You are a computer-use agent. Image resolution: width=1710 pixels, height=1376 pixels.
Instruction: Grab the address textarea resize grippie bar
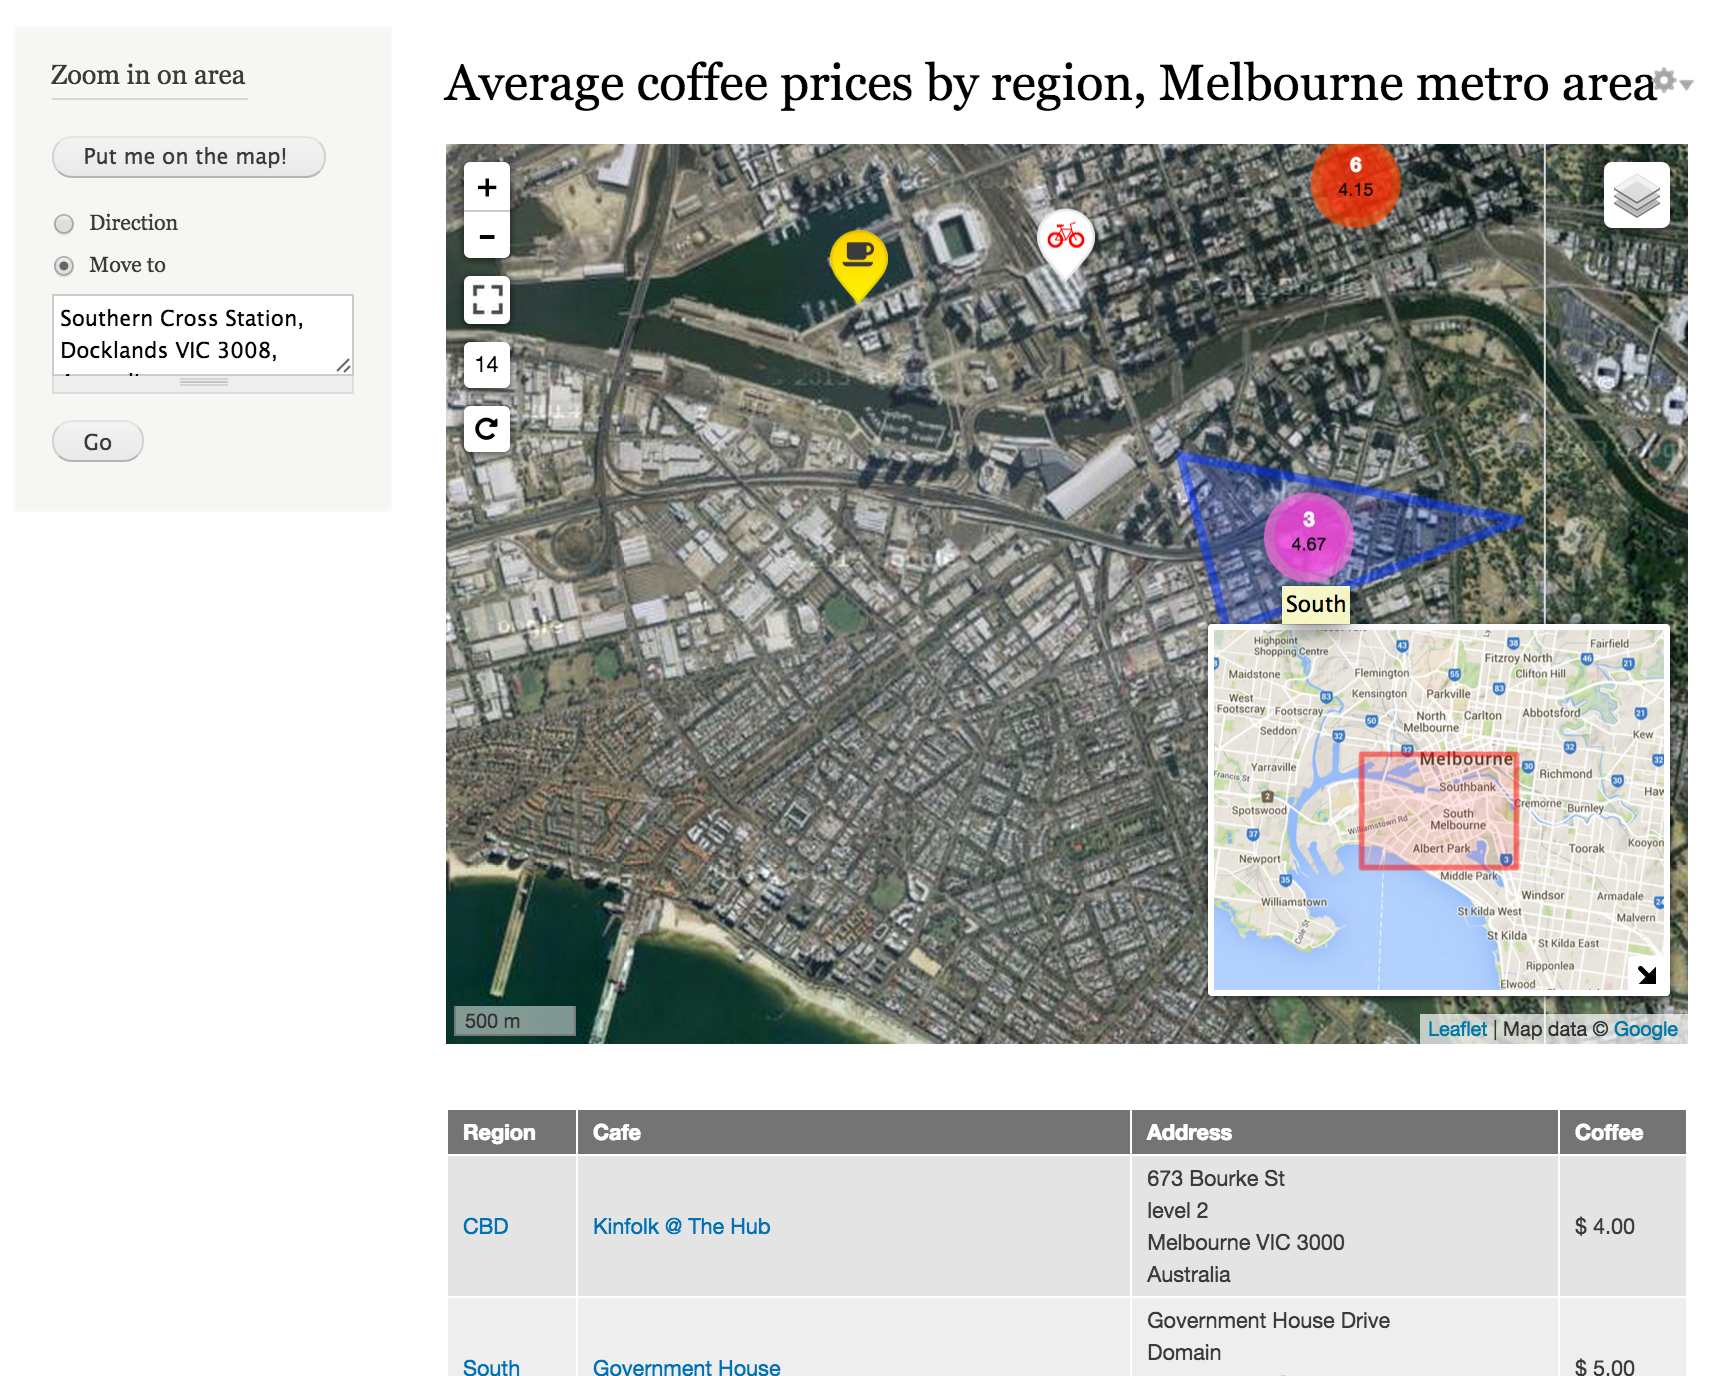203,383
